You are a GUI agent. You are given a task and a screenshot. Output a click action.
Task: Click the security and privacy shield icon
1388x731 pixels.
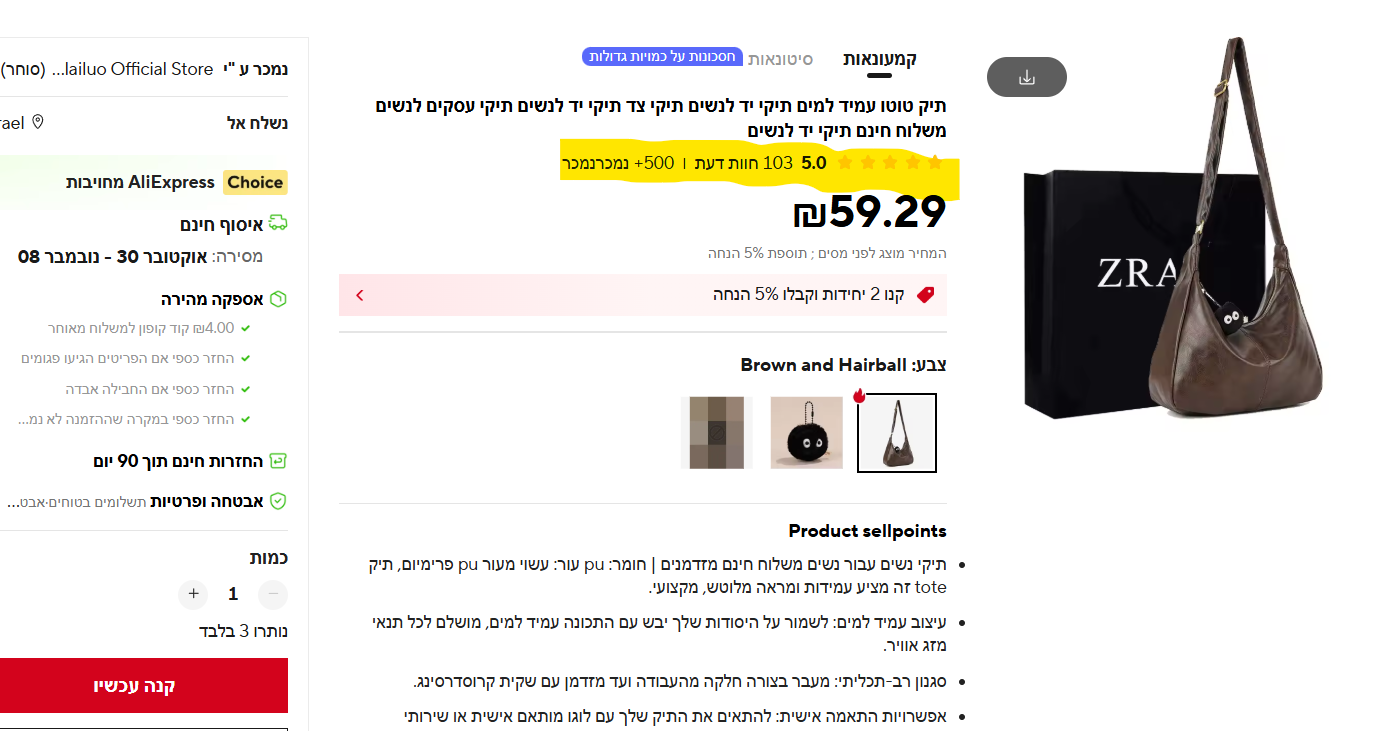(x=279, y=501)
